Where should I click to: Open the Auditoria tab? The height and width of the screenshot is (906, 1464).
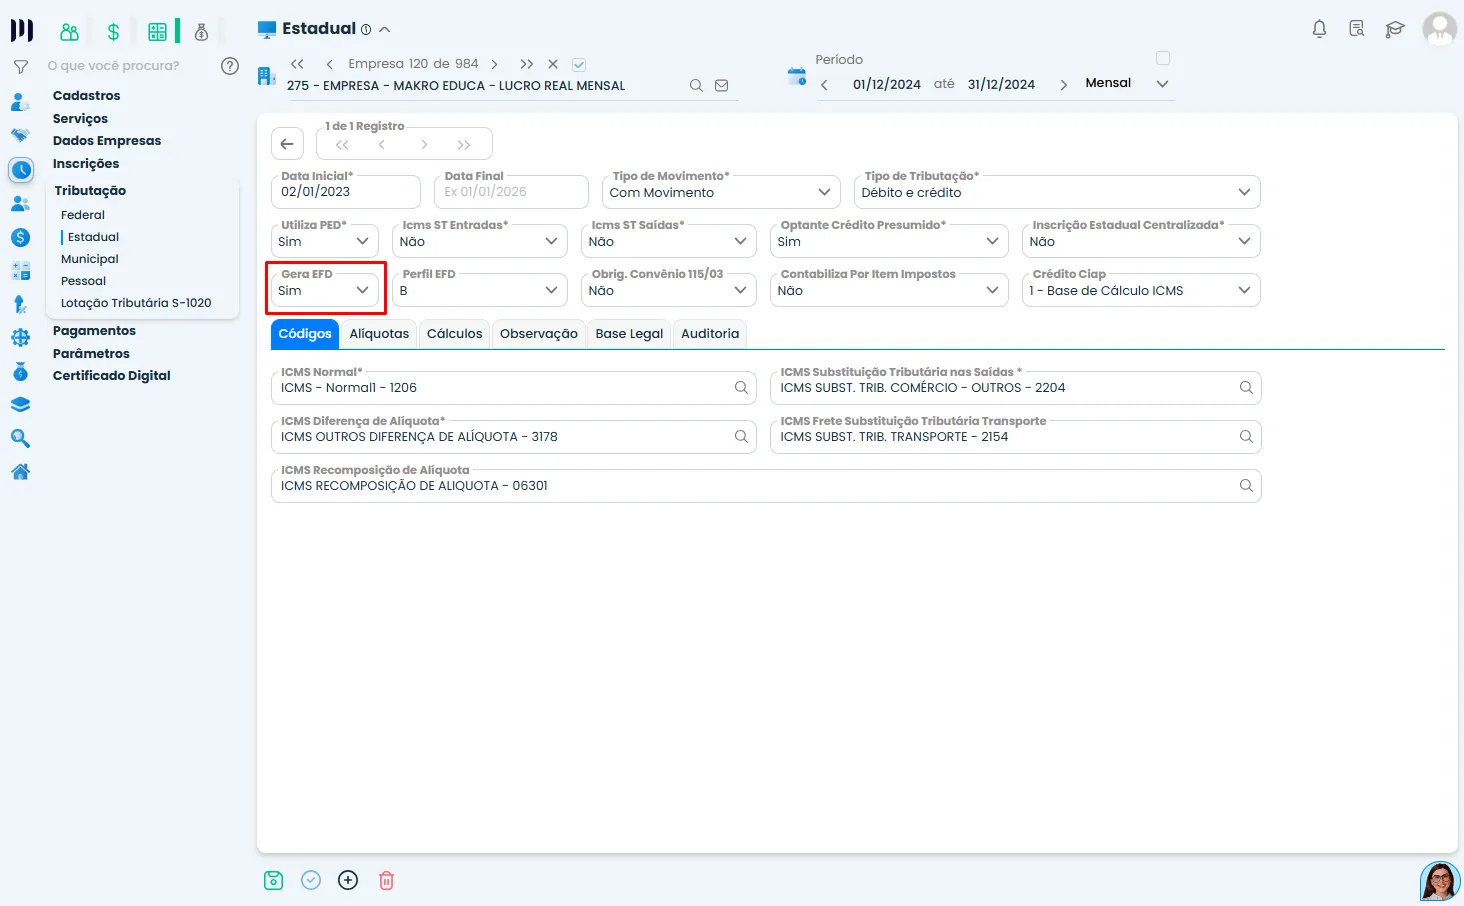coord(710,334)
